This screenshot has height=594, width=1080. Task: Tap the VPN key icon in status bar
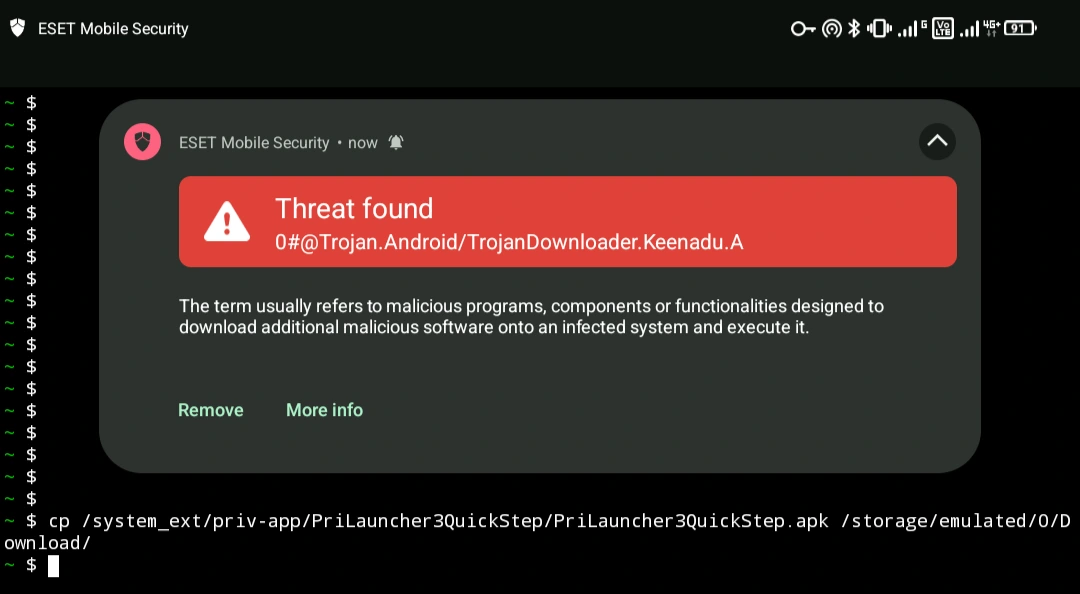(803, 28)
